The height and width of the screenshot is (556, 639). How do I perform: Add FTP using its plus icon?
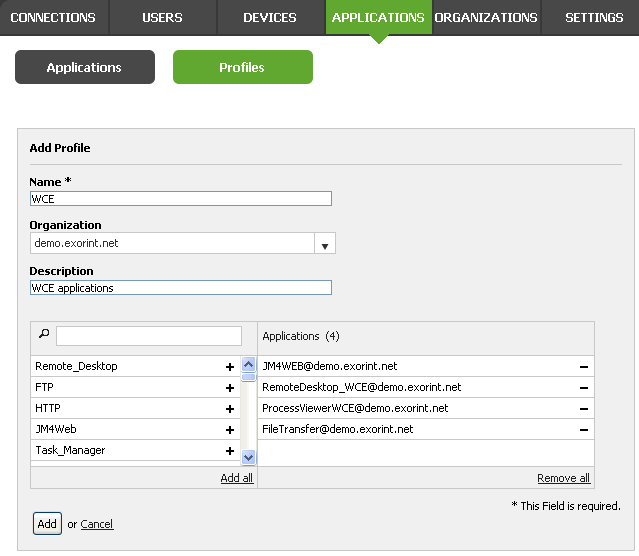pos(230,388)
